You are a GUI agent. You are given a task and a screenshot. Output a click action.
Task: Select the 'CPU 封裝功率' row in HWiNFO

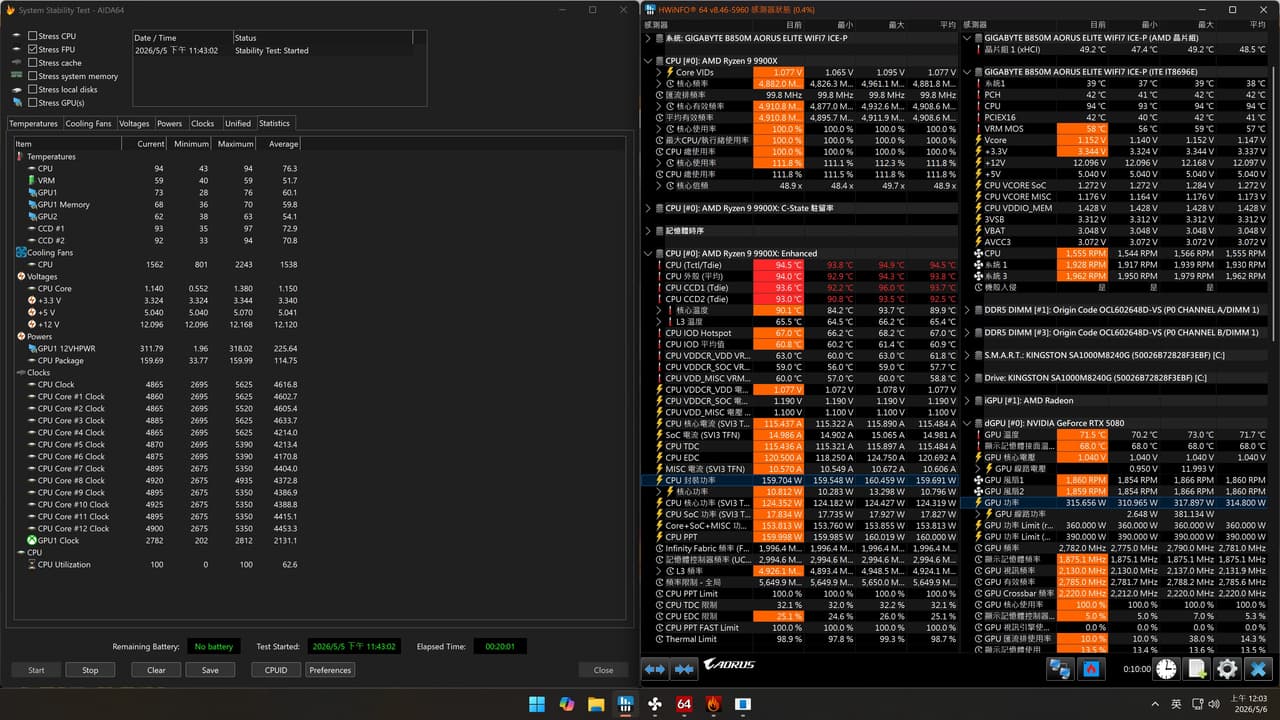click(799, 480)
